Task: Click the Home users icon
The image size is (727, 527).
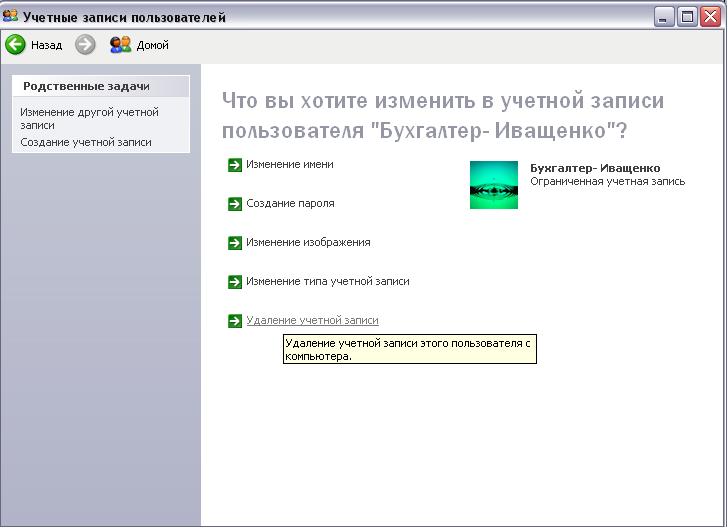Action: click(x=121, y=45)
